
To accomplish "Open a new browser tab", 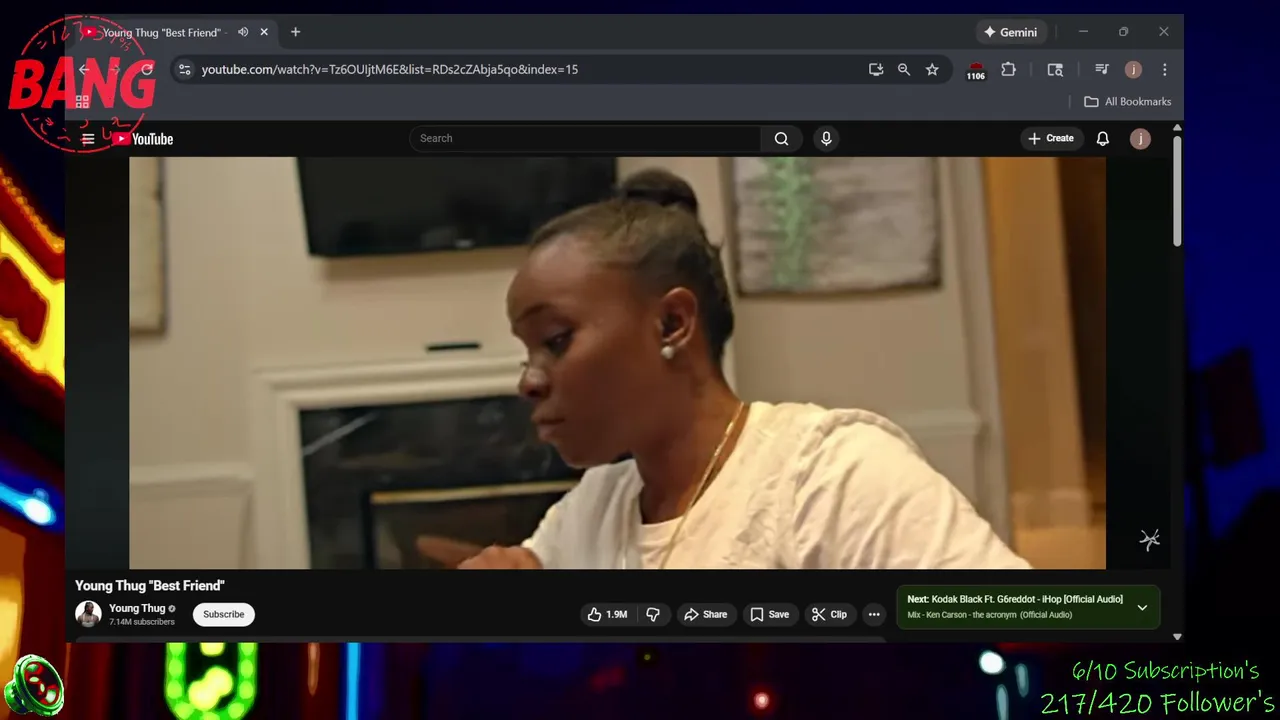I will pyautogui.click(x=295, y=32).
